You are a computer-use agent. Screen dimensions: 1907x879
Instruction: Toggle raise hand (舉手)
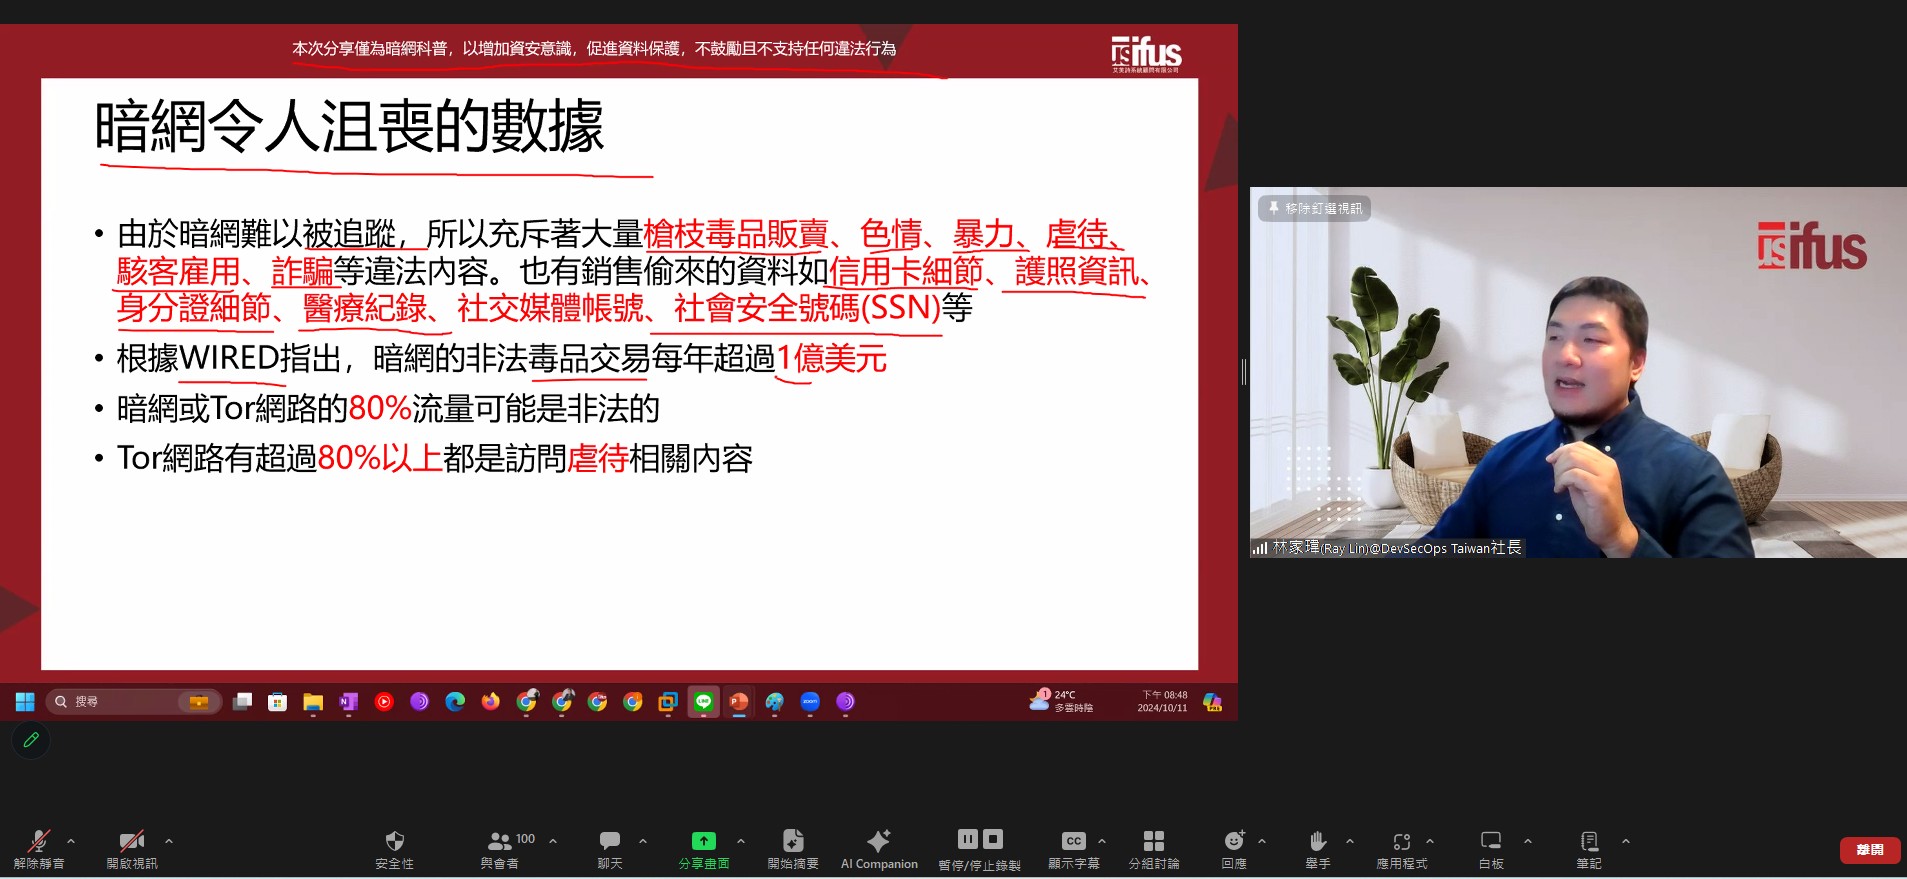tap(1317, 841)
